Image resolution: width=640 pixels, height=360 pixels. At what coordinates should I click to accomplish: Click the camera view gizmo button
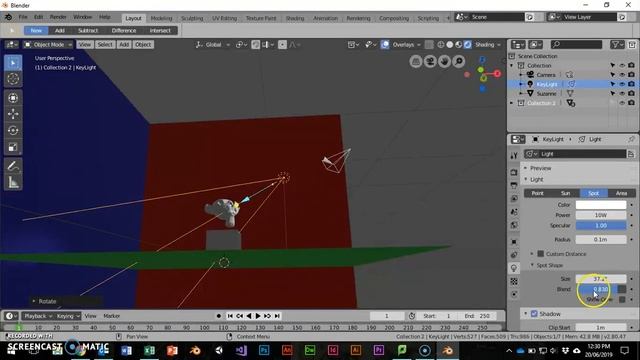[430, 61]
